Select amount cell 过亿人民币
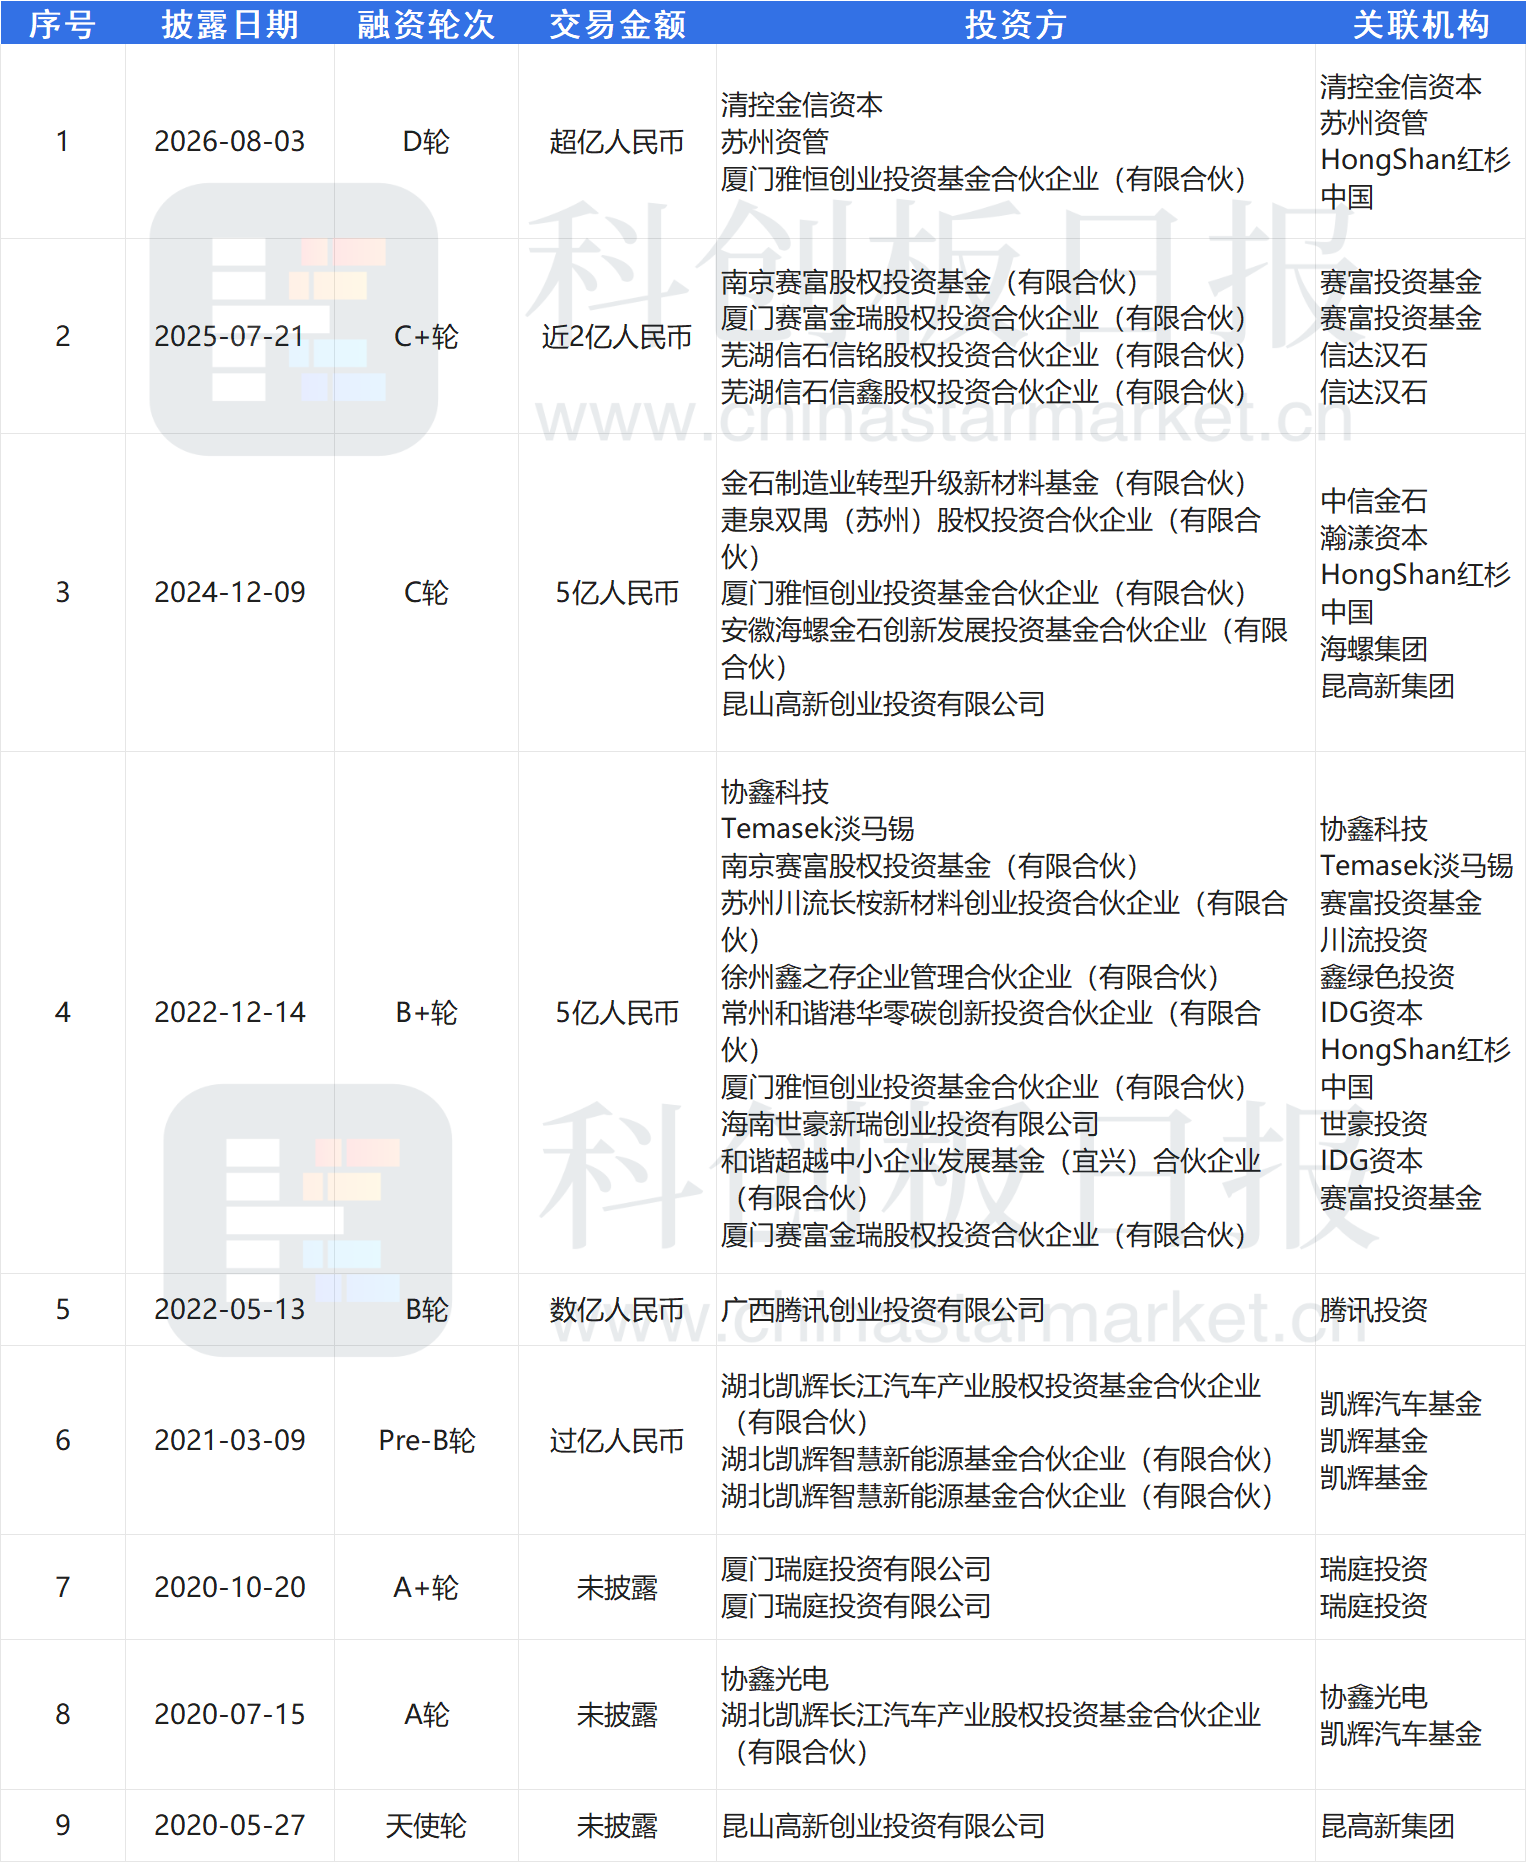The width and height of the screenshot is (1527, 1863). 617,1440
